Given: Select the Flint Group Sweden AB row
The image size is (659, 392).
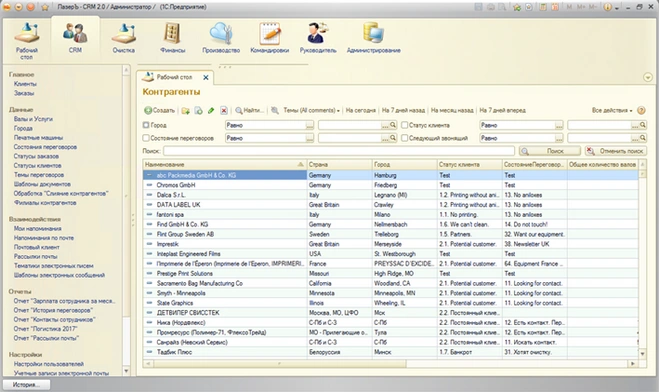Looking at the screenshot, I should click(x=390, y=234).
